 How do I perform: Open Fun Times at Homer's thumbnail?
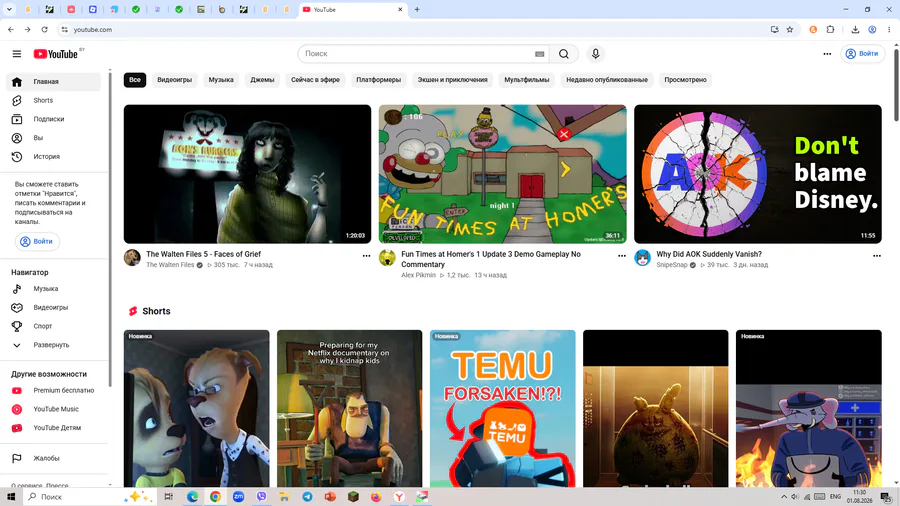point(502,174)
